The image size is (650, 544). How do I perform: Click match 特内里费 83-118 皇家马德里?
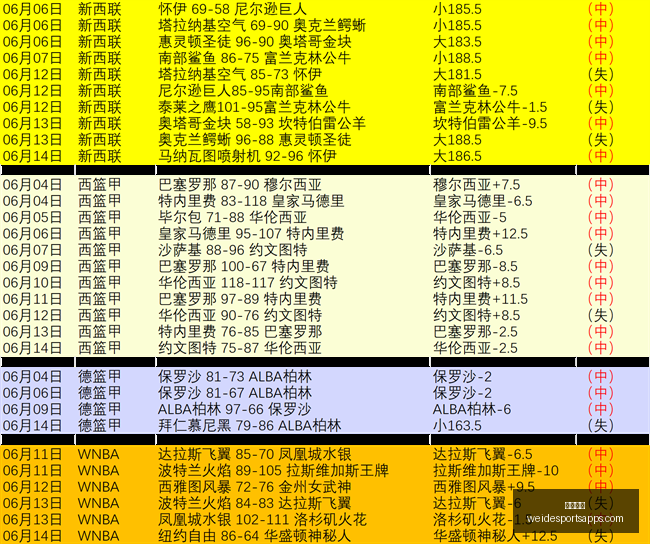pos(251,201)
